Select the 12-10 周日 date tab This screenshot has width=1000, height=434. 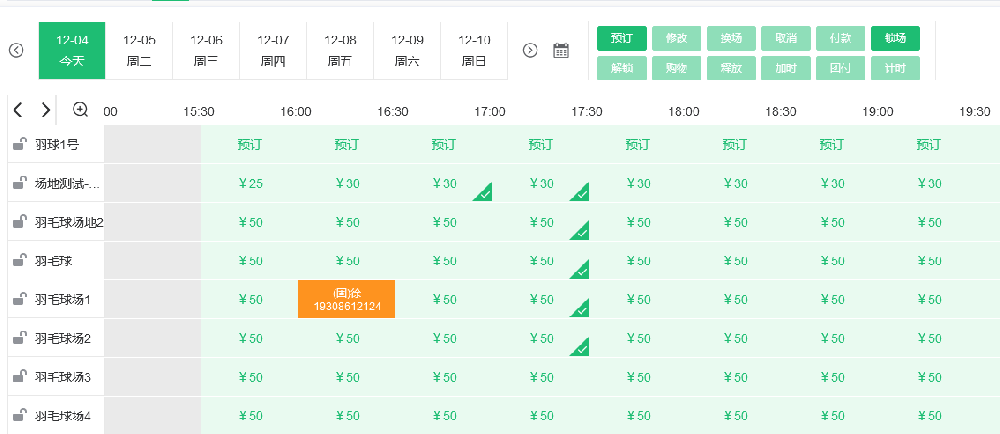coord(474,50)
